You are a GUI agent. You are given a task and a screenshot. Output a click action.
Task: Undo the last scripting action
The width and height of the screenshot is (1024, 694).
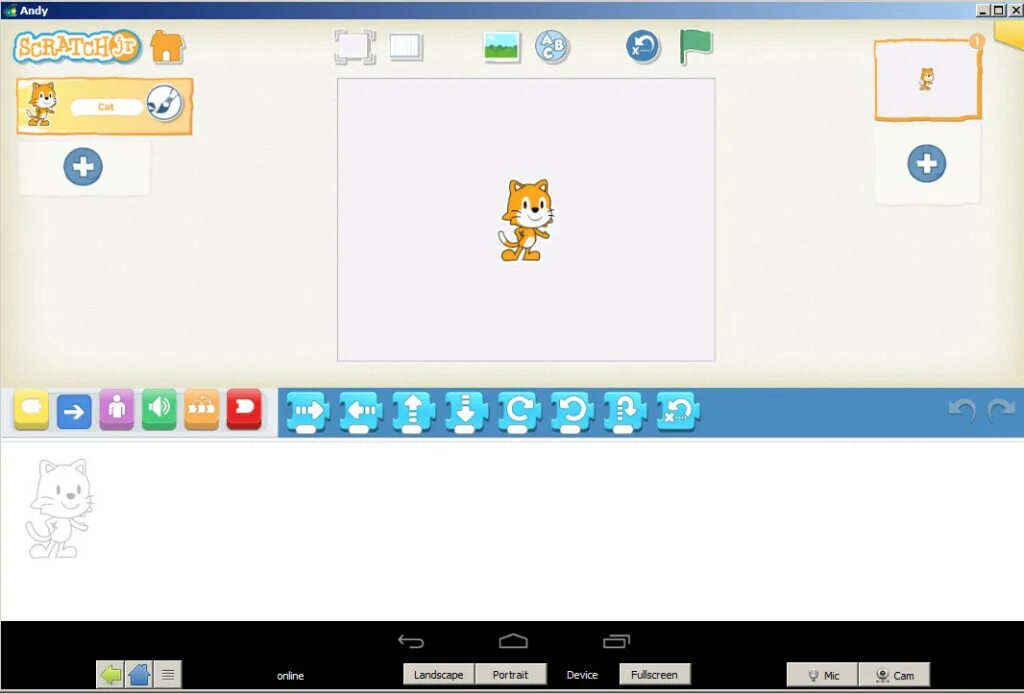[963, 410]
